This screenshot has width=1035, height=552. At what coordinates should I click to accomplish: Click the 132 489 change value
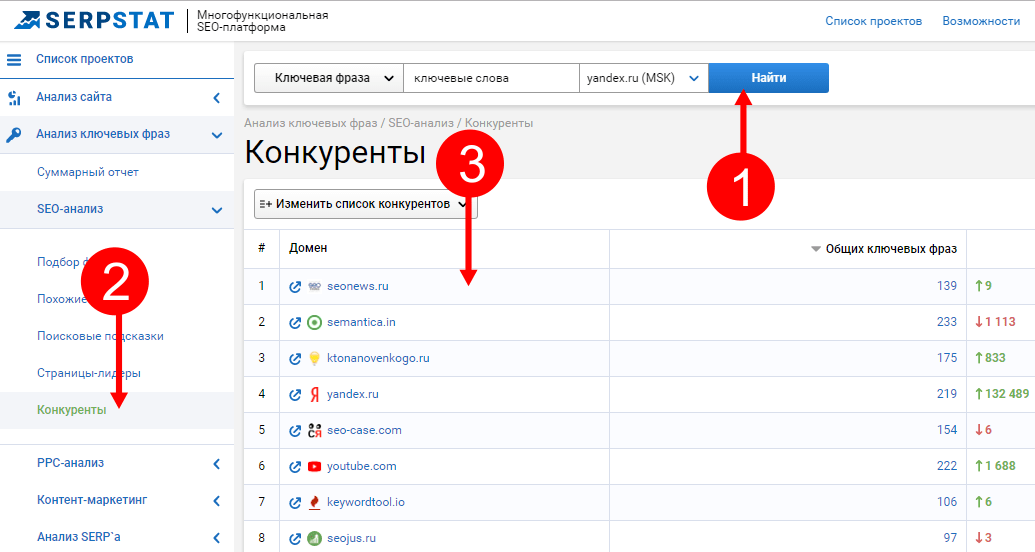(1007, 394)
